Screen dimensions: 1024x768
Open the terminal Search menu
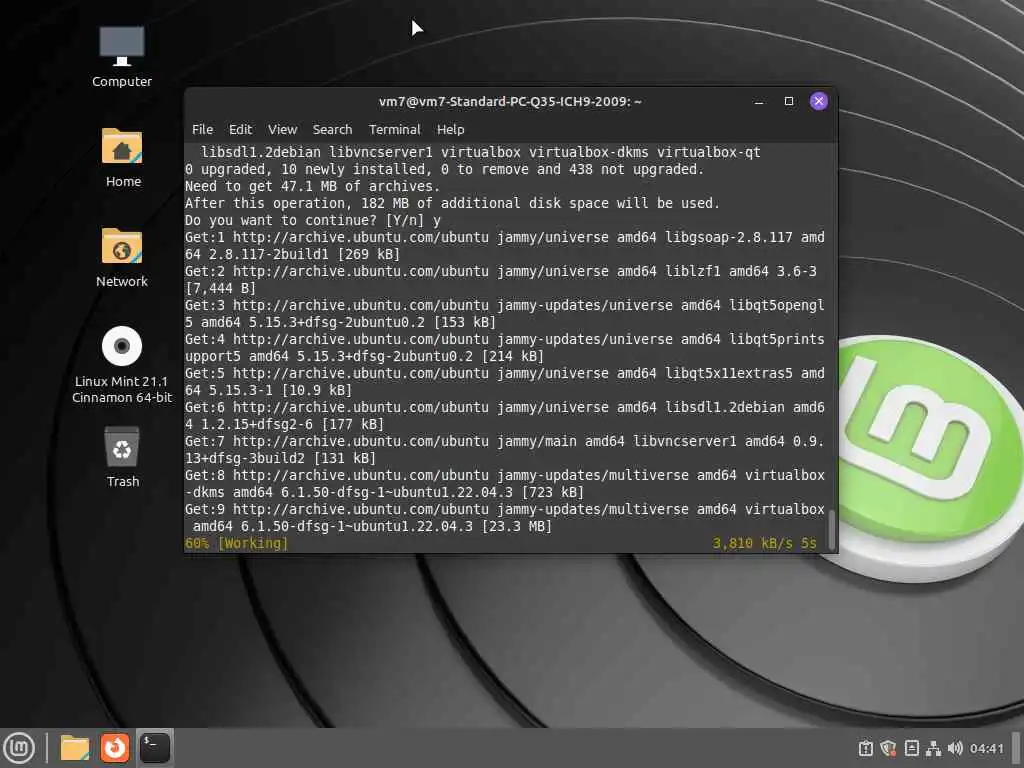point(332,129)
